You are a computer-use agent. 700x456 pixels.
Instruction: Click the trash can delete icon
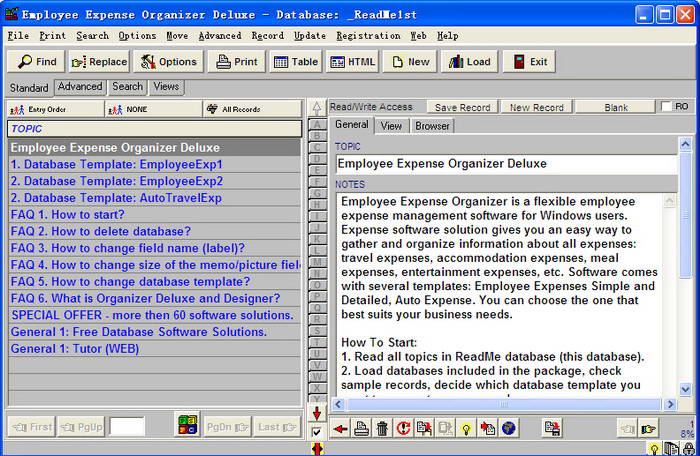tap(382, 429)
